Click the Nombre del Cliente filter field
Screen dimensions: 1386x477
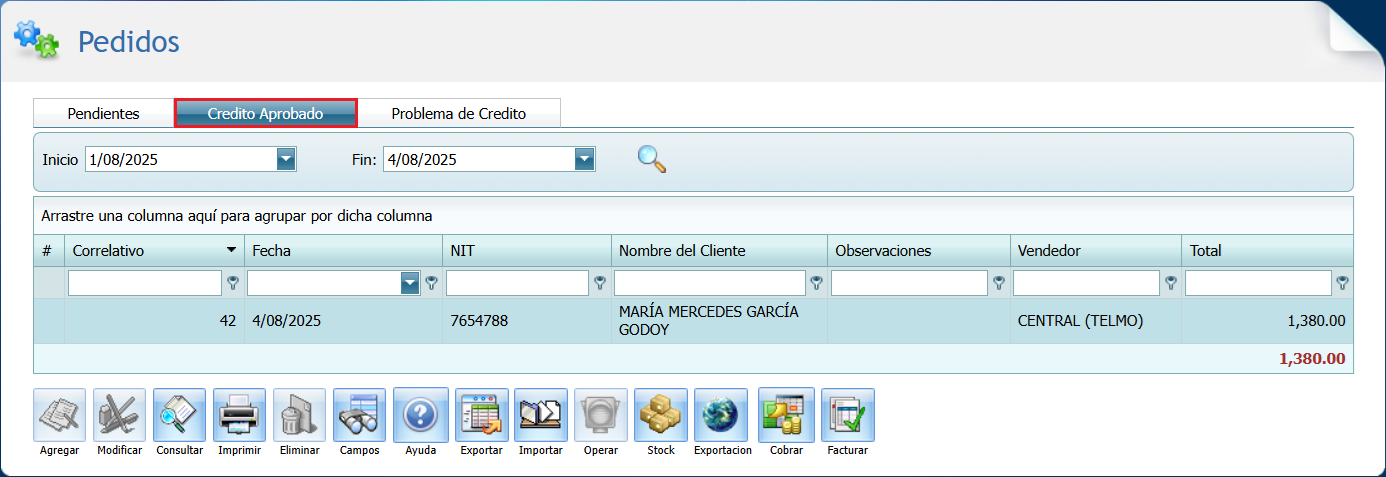click(710, 283)
